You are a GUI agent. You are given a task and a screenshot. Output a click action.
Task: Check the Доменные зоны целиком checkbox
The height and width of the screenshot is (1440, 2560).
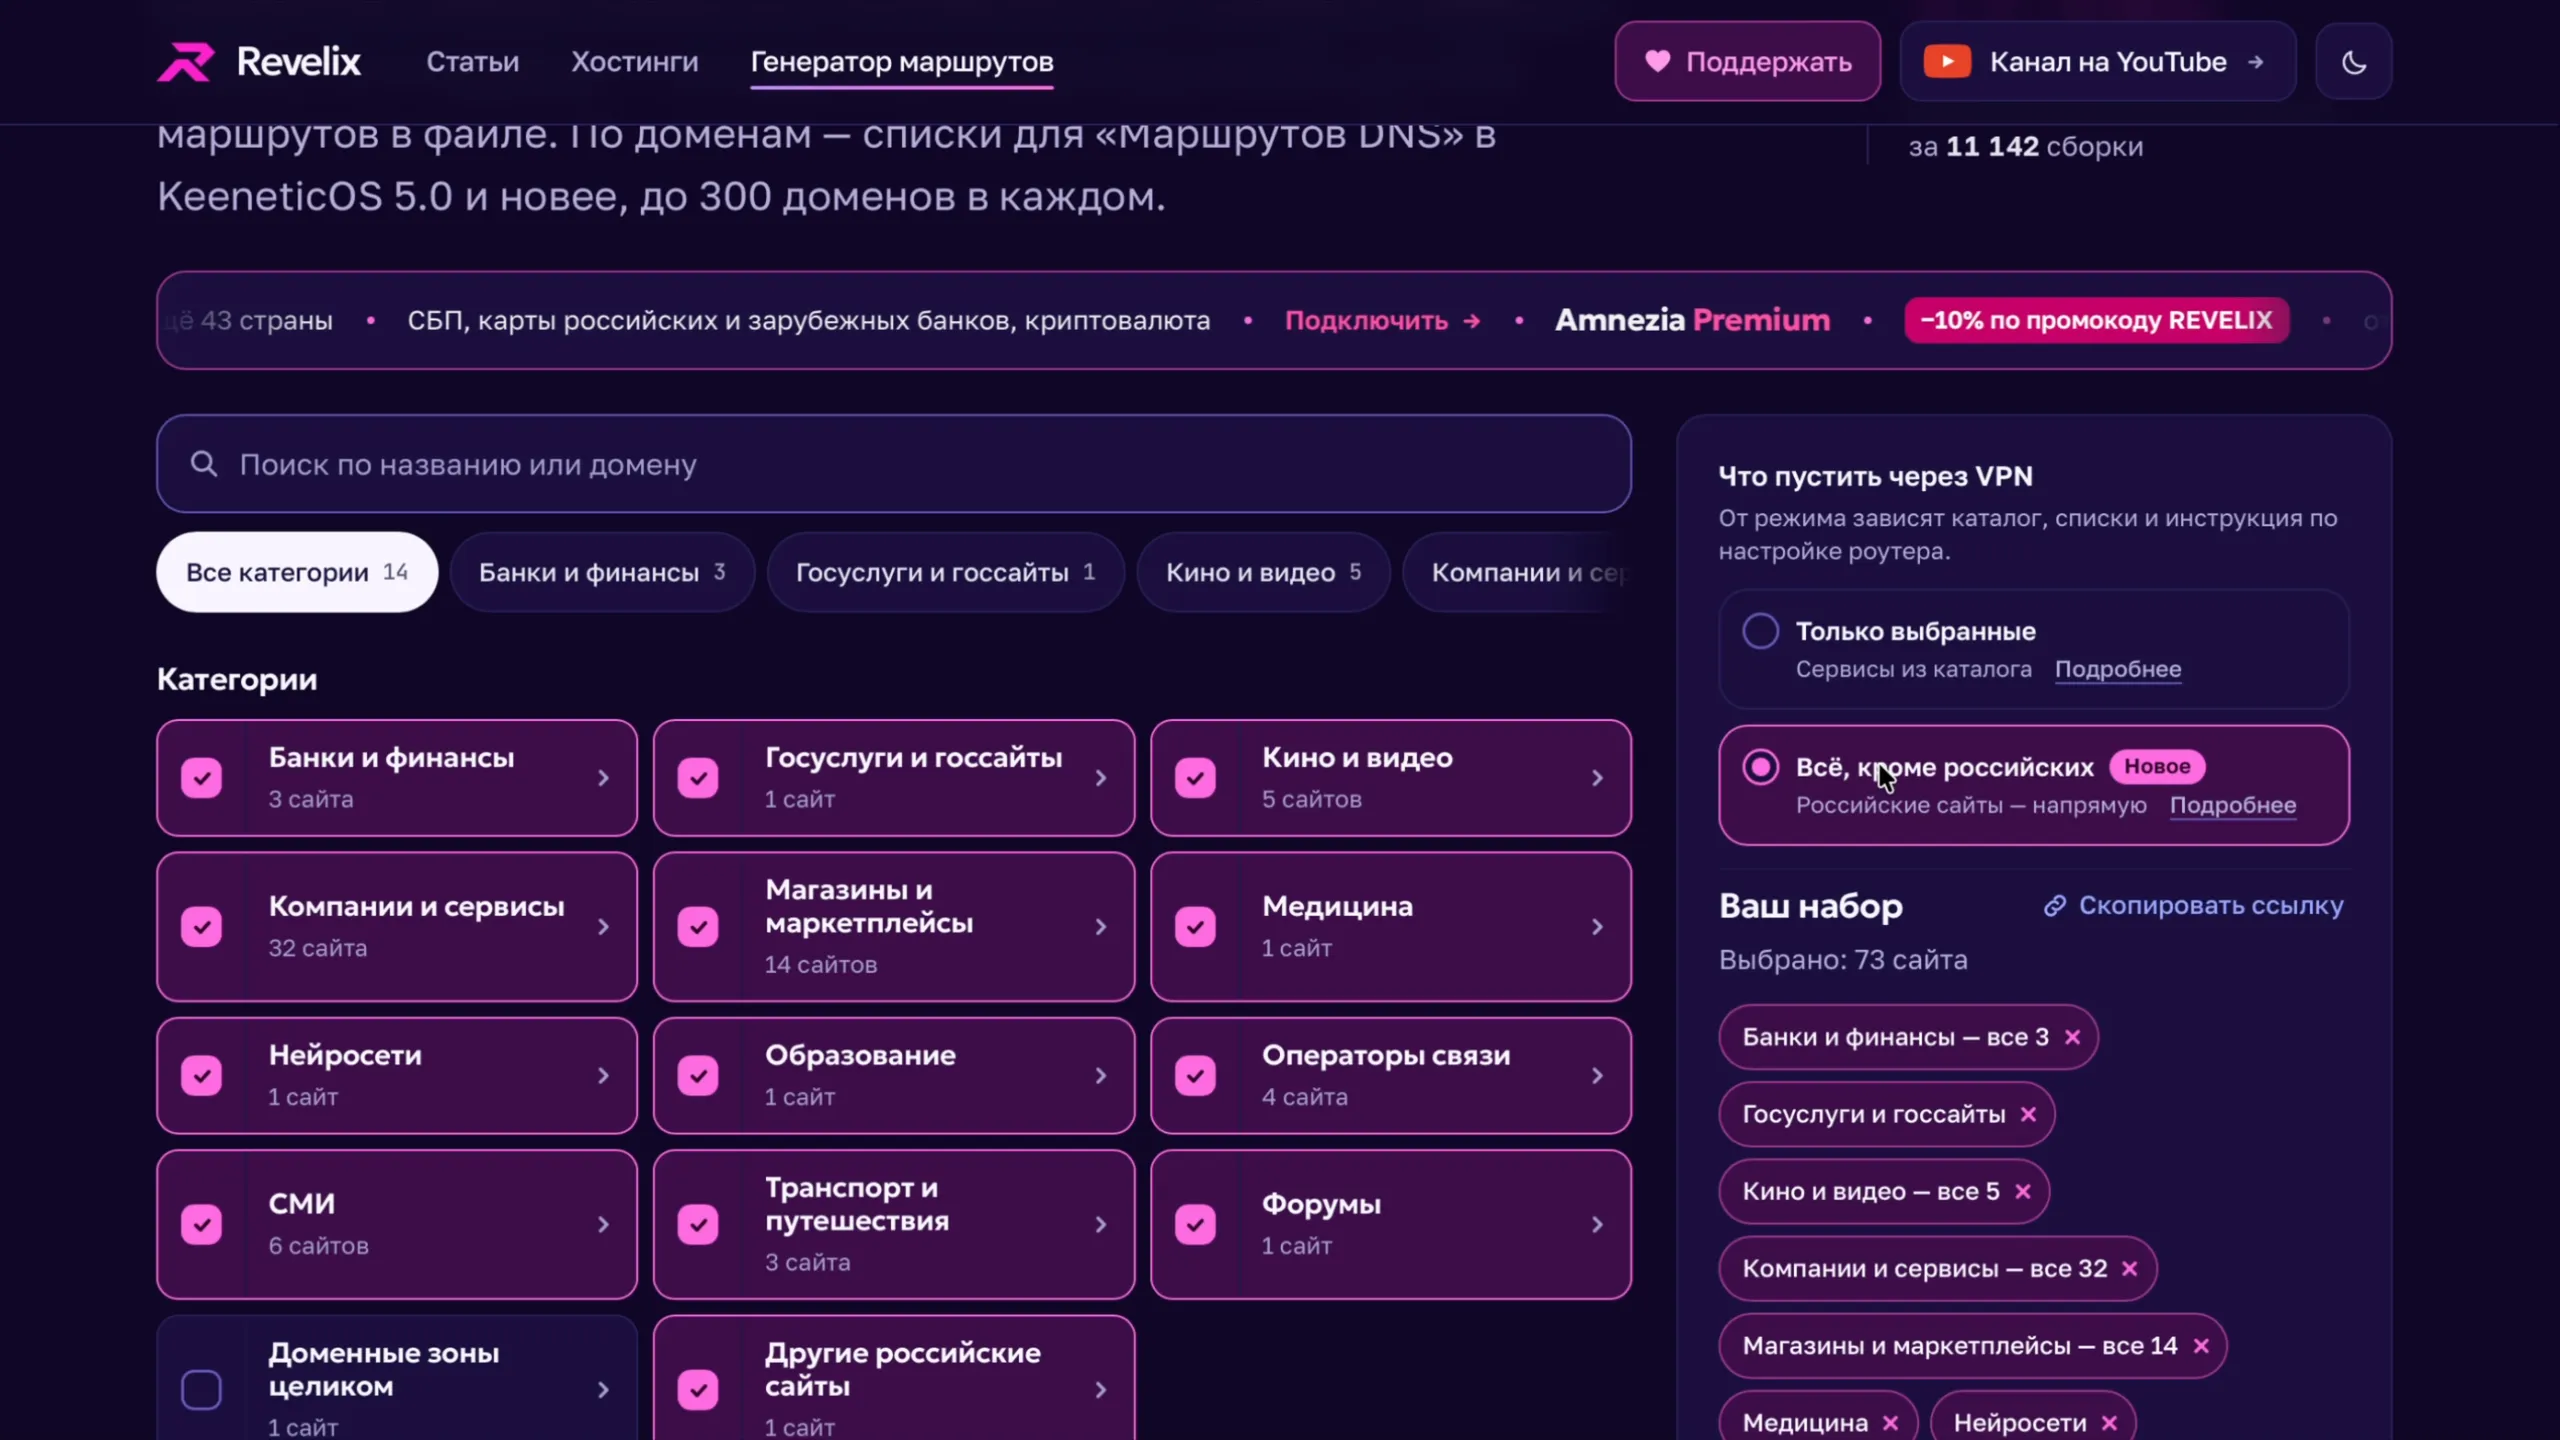[x=201, y=1390]
